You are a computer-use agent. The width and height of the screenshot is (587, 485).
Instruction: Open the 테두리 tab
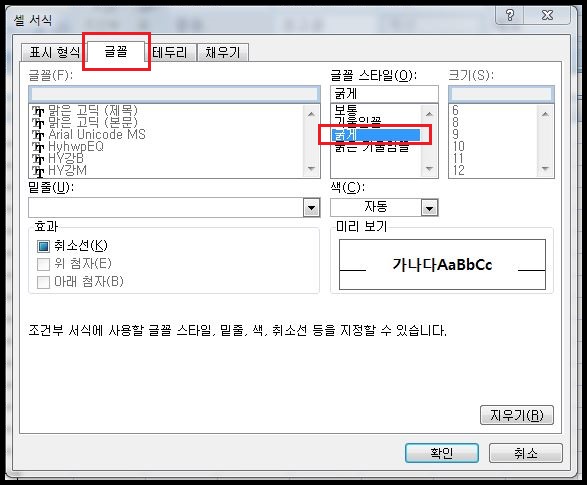(170, 52)
